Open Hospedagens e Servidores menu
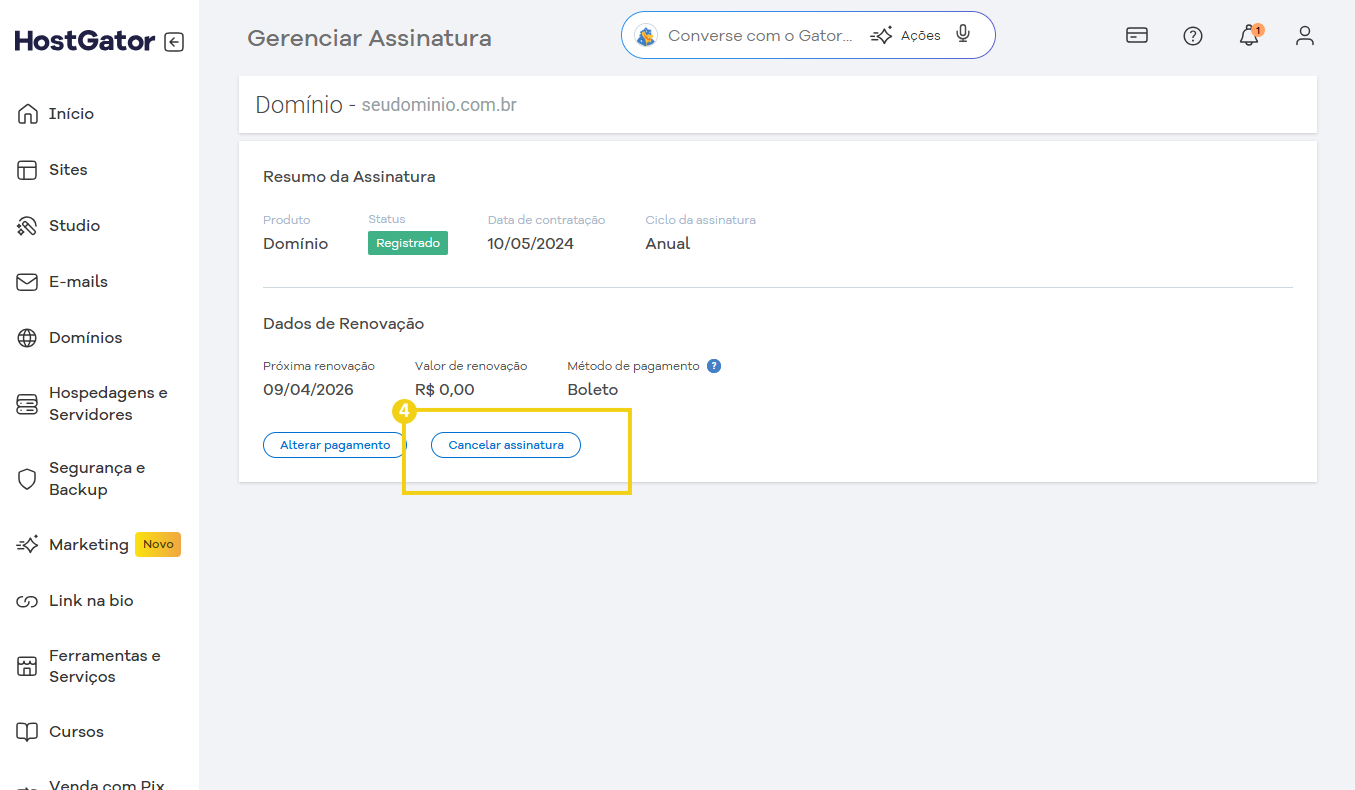Screen dimensions: 1355x790 [108, 404]
